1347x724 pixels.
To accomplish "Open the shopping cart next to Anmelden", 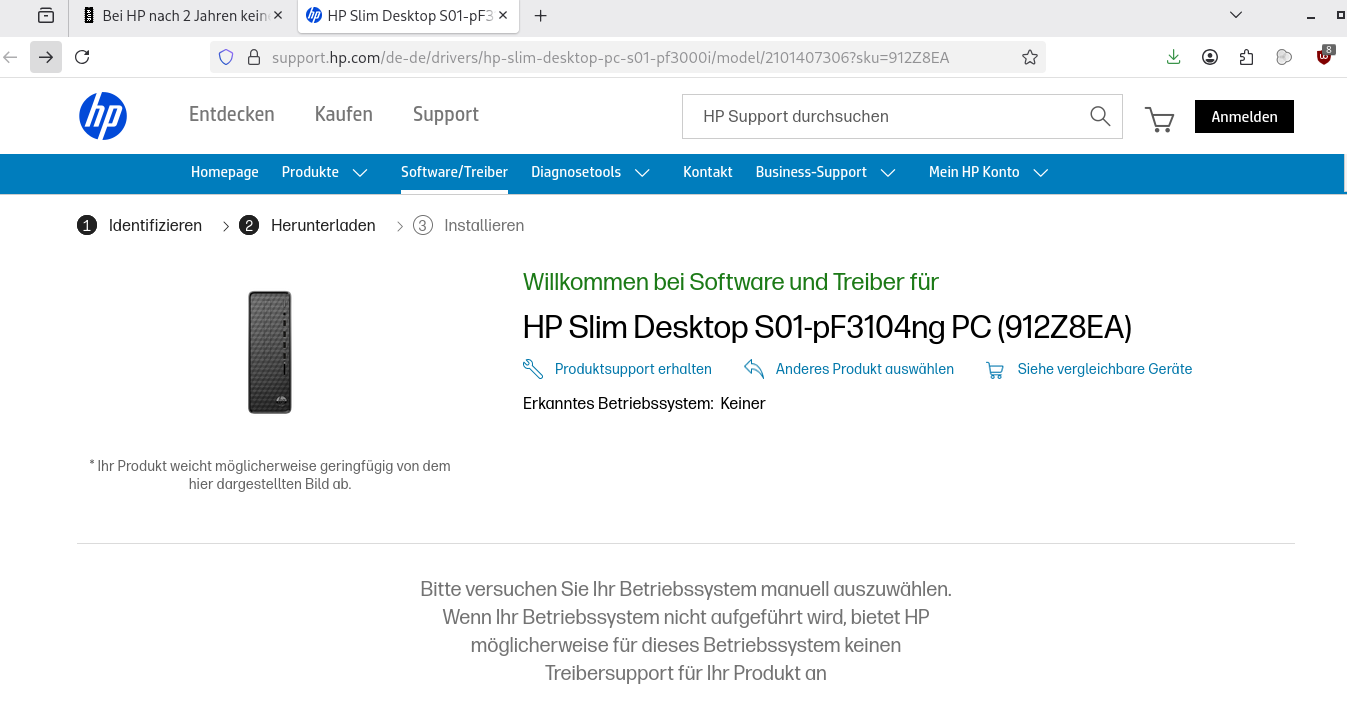I will coord(1159,119).
